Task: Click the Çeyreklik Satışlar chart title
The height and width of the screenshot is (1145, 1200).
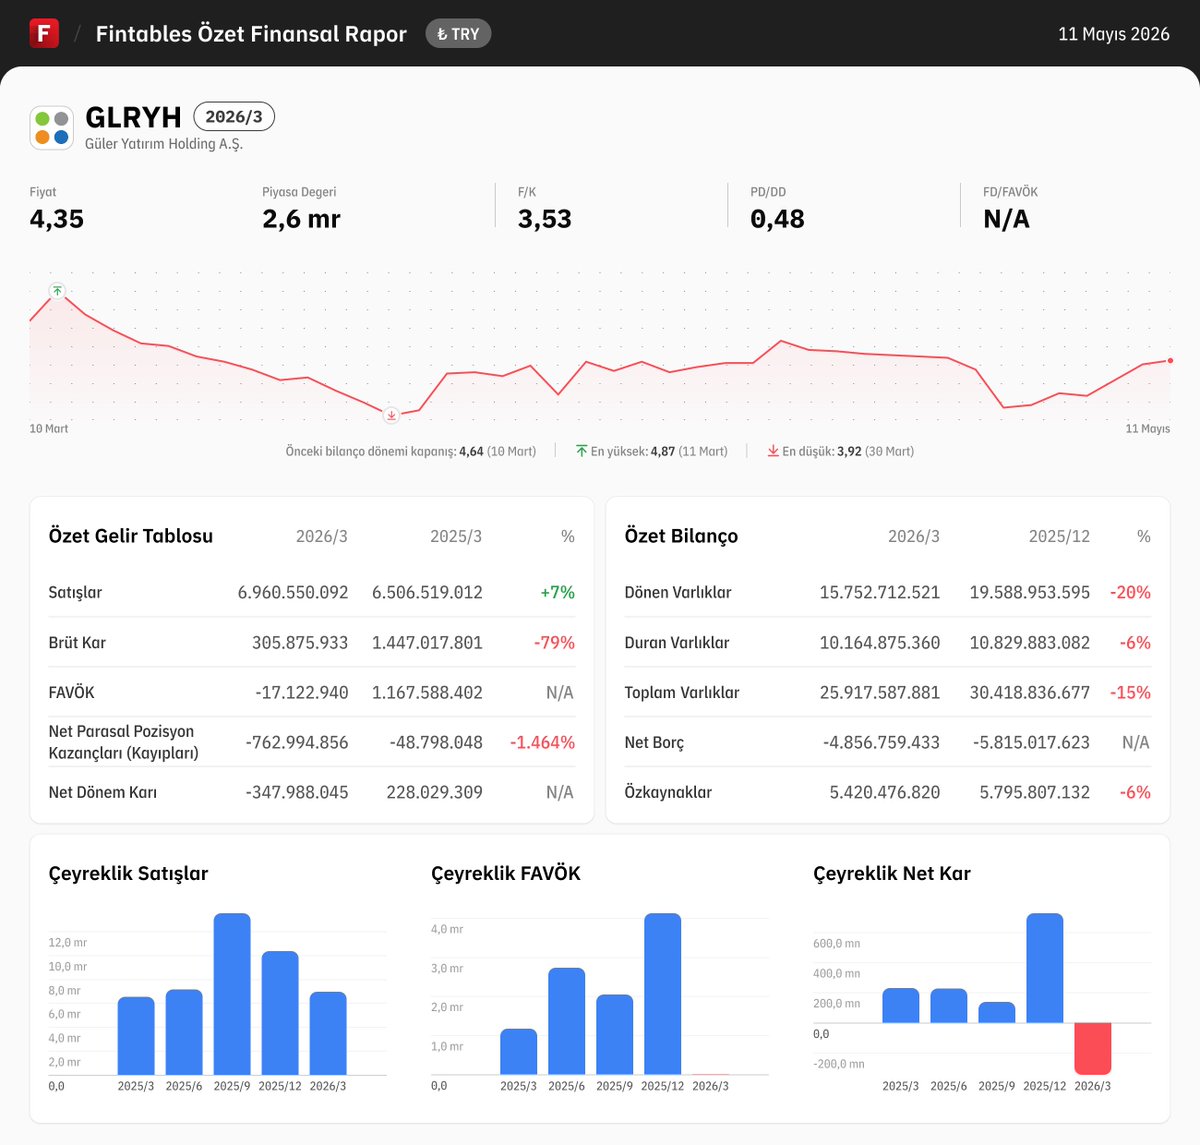Action: (x=129, y=873)
